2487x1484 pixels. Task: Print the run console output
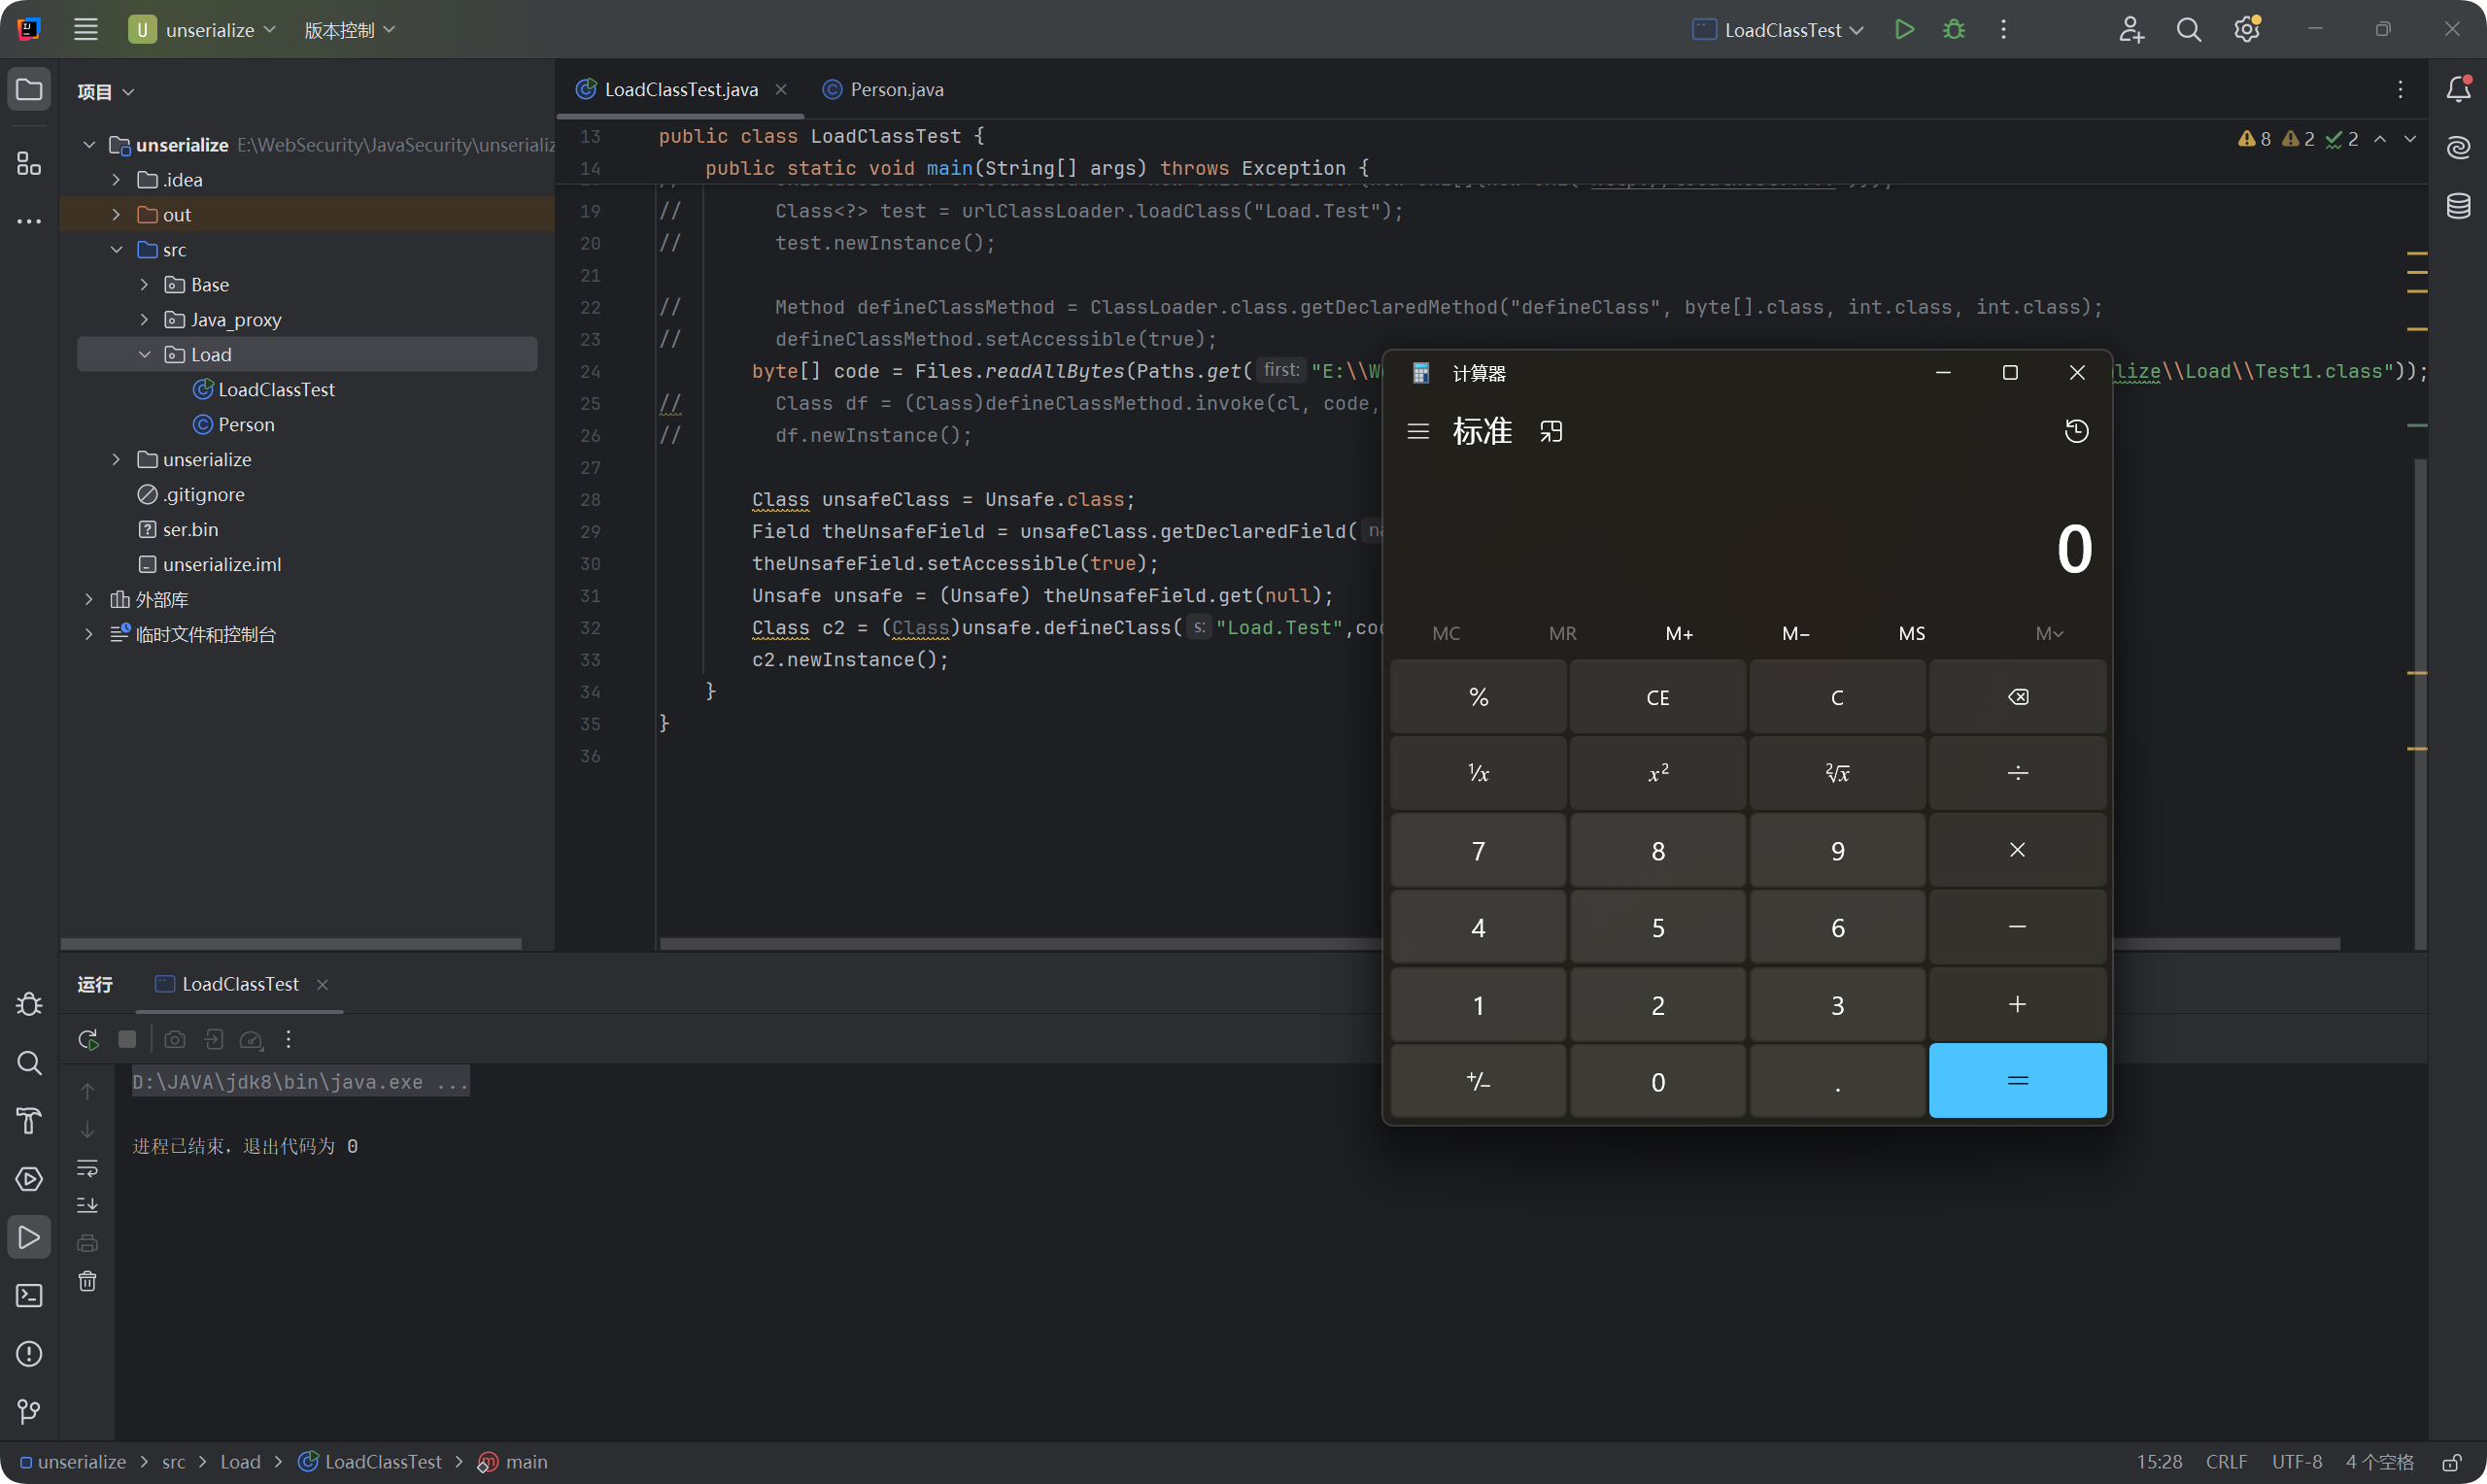[x=88, y=1243]
